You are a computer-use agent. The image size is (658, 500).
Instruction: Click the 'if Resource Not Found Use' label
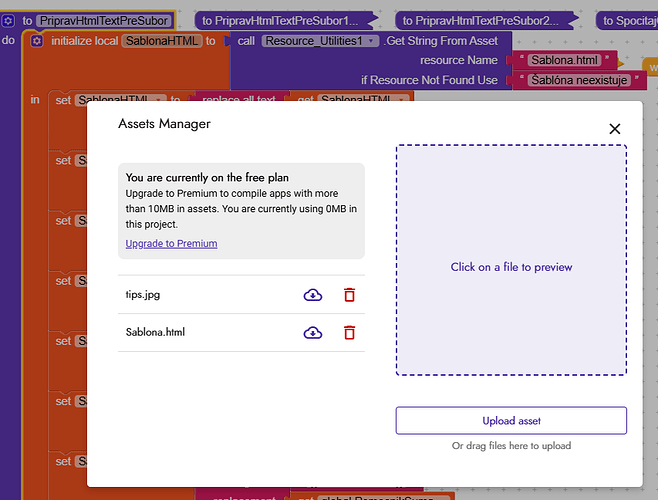click(429, 80)
